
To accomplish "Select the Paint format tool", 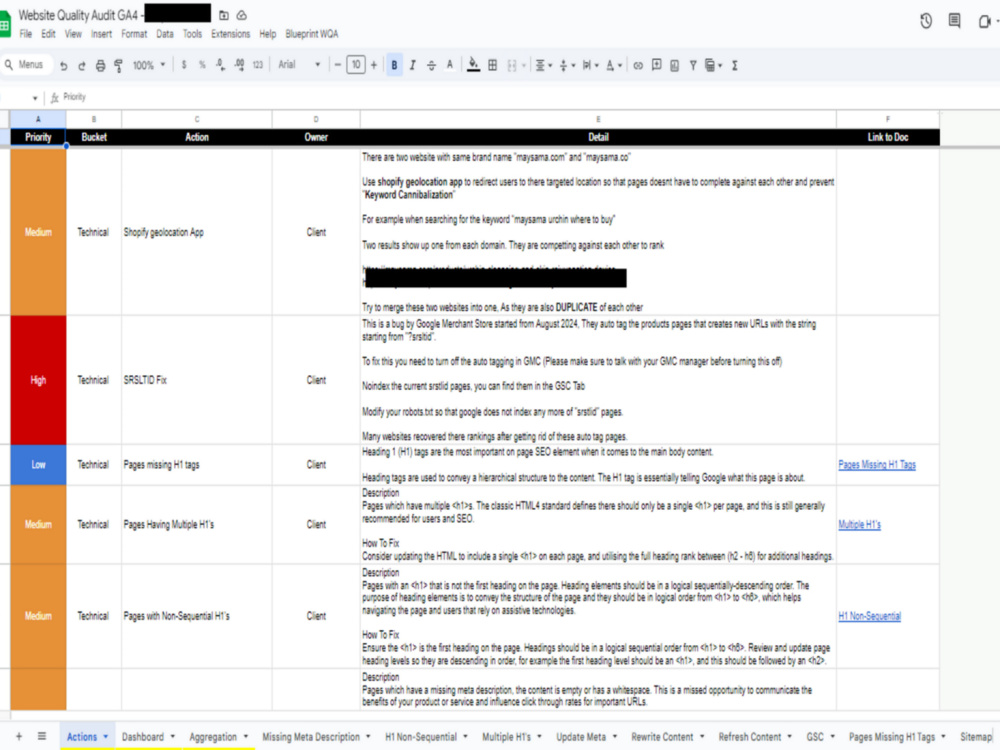I will coord(119,65).
